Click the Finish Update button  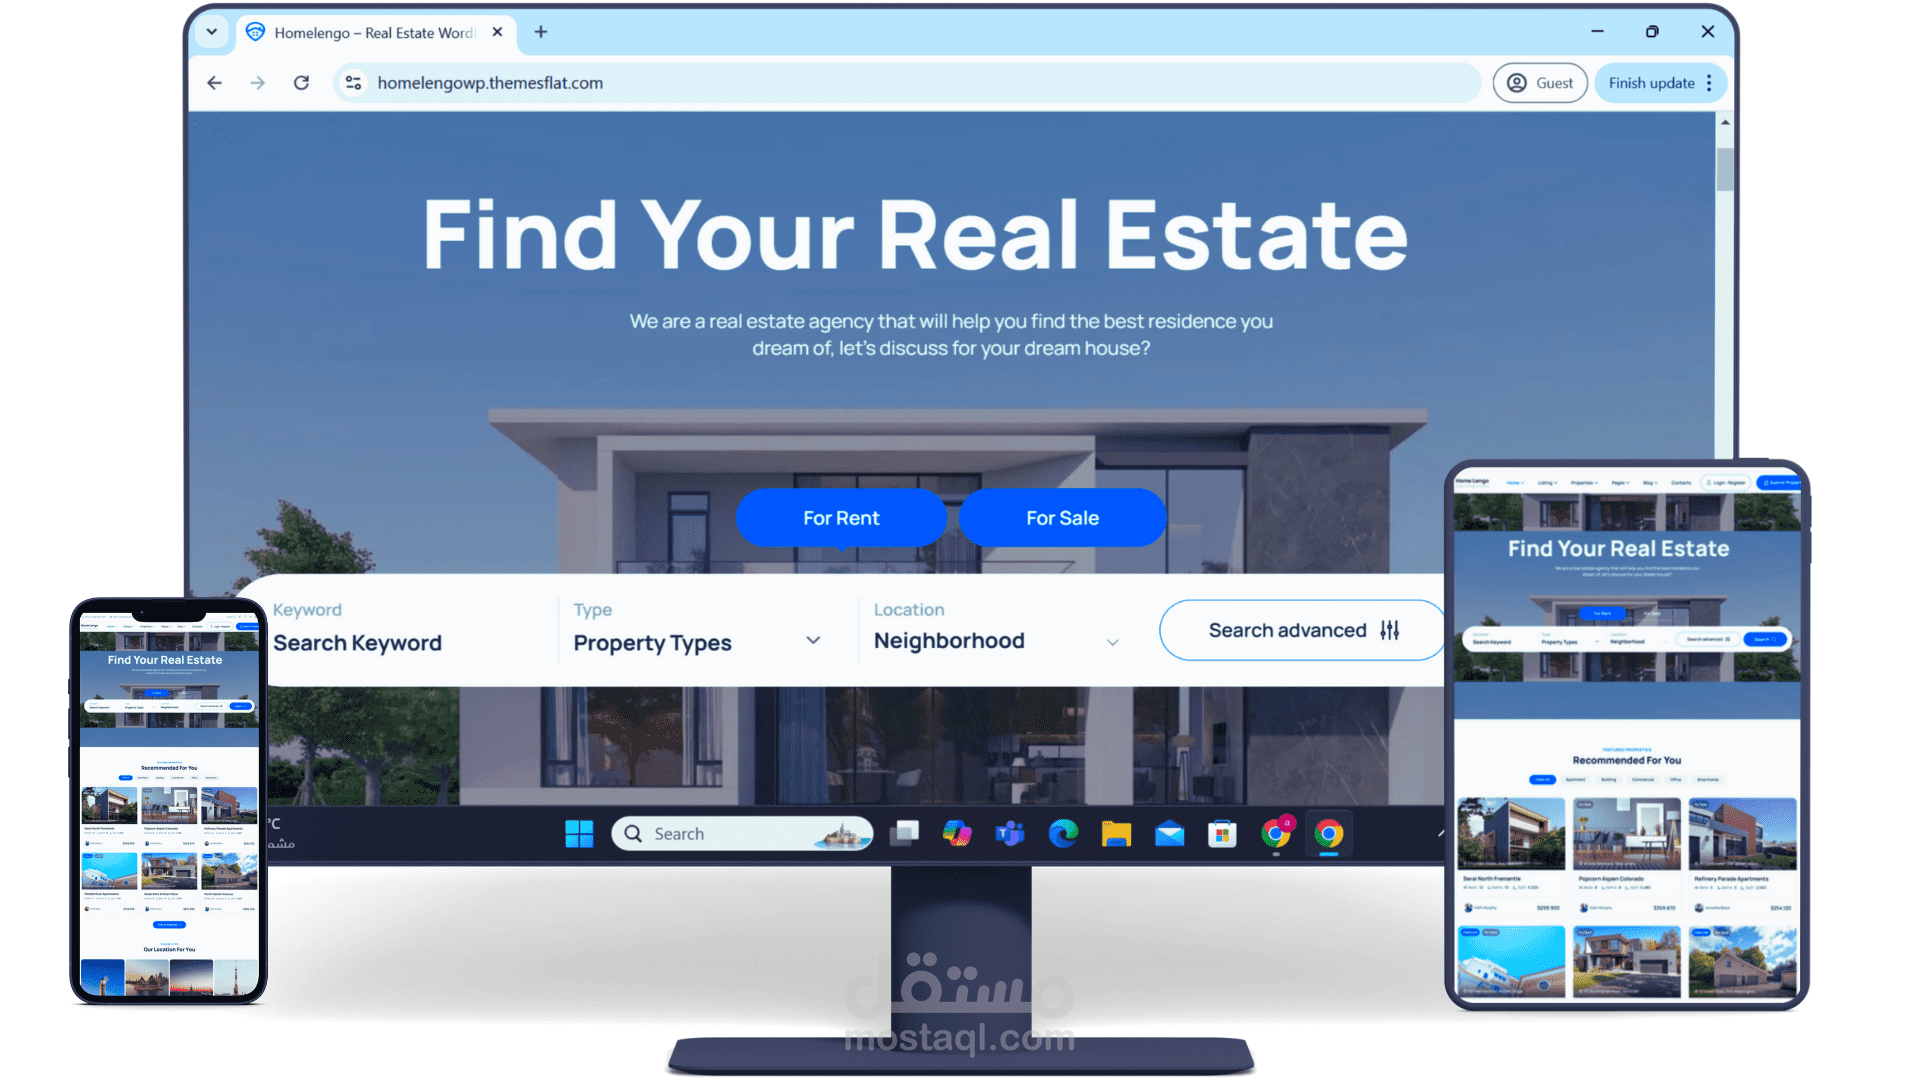1651,83
